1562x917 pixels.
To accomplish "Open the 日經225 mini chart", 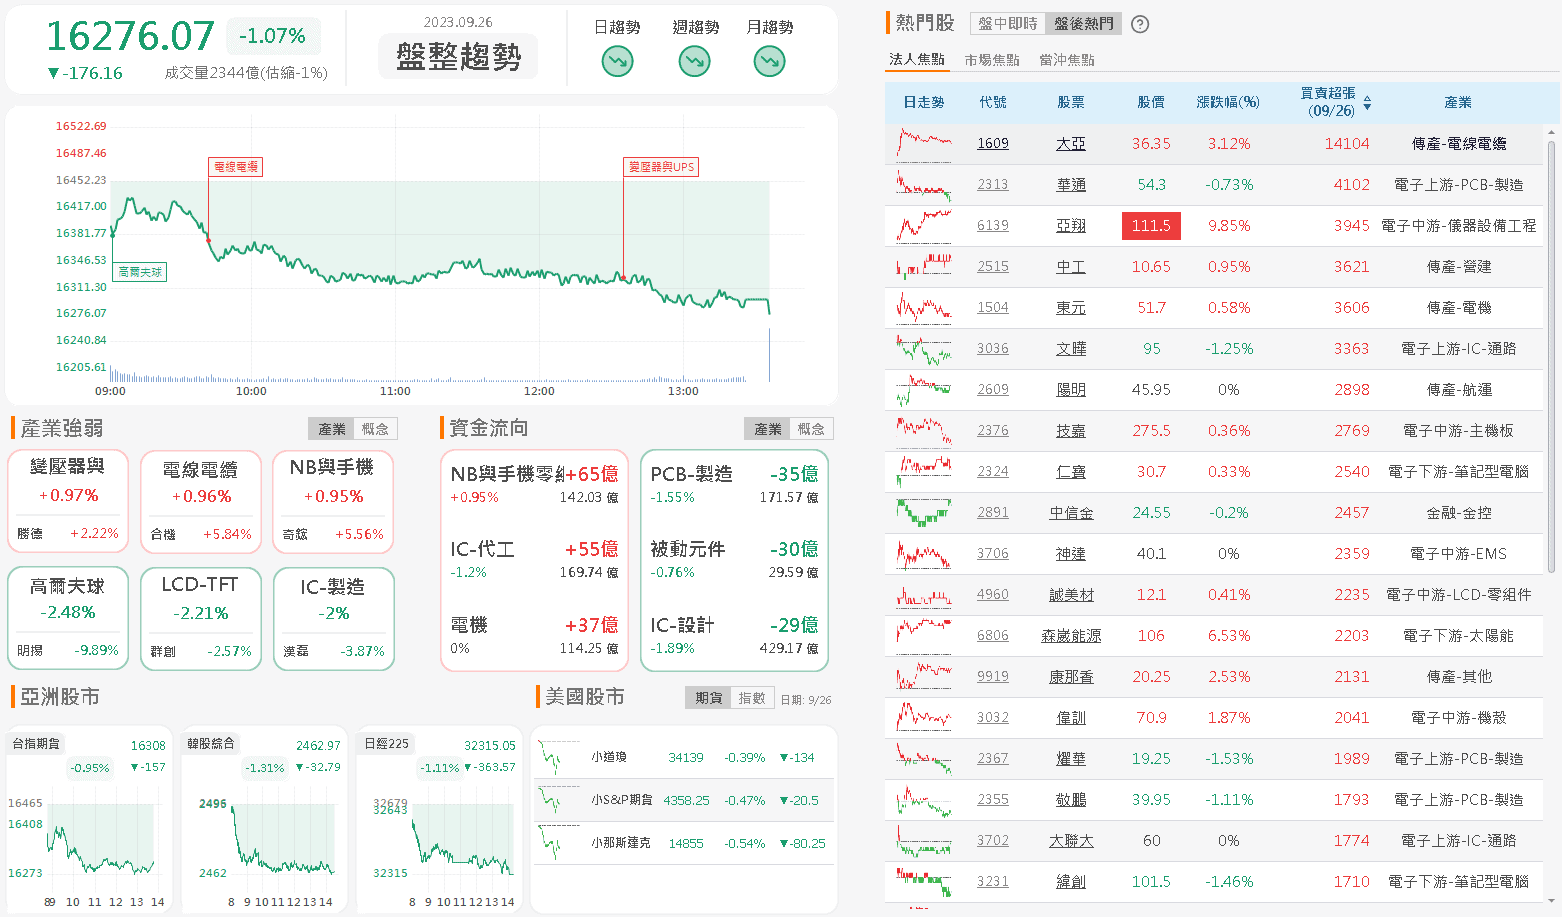I will [439, 819].
